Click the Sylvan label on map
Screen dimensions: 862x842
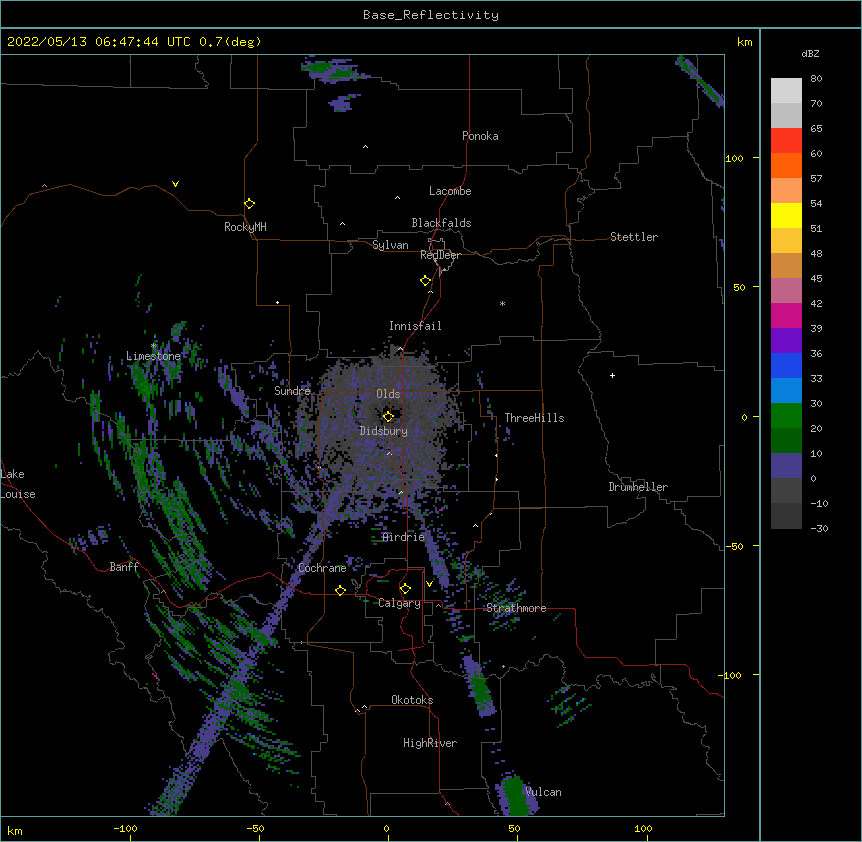(x=390, y=245)
